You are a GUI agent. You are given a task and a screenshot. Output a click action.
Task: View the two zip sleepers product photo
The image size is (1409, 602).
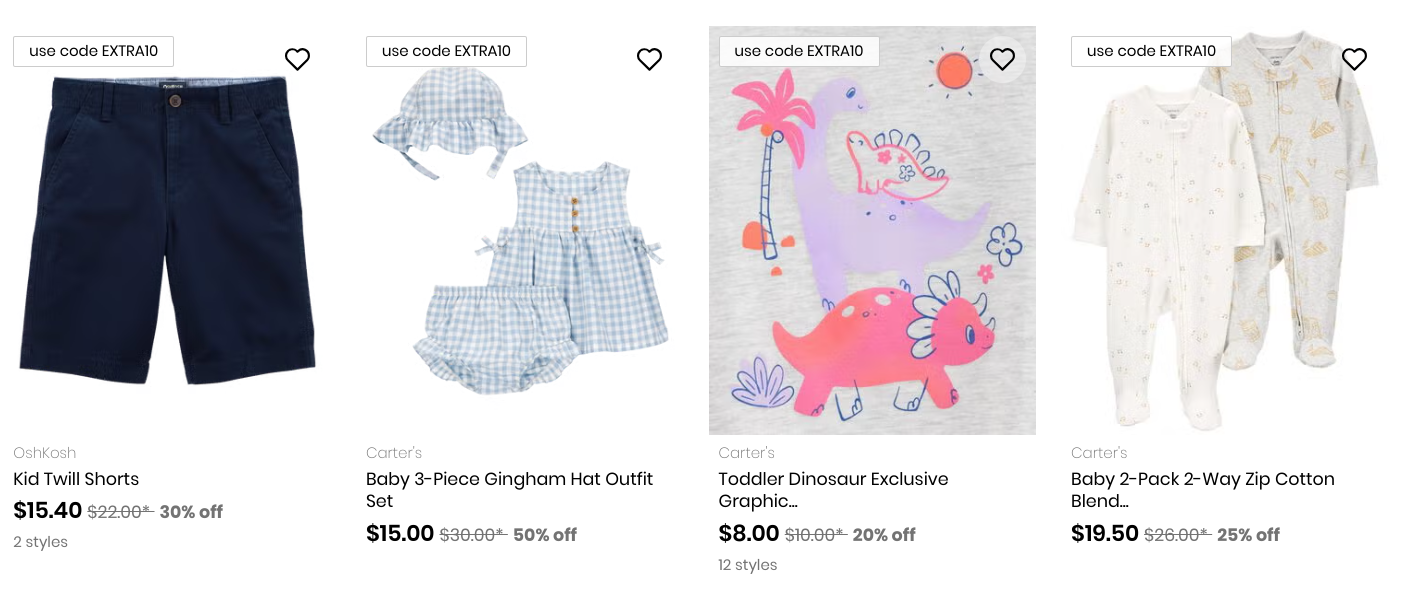[x=1225, y=230]
